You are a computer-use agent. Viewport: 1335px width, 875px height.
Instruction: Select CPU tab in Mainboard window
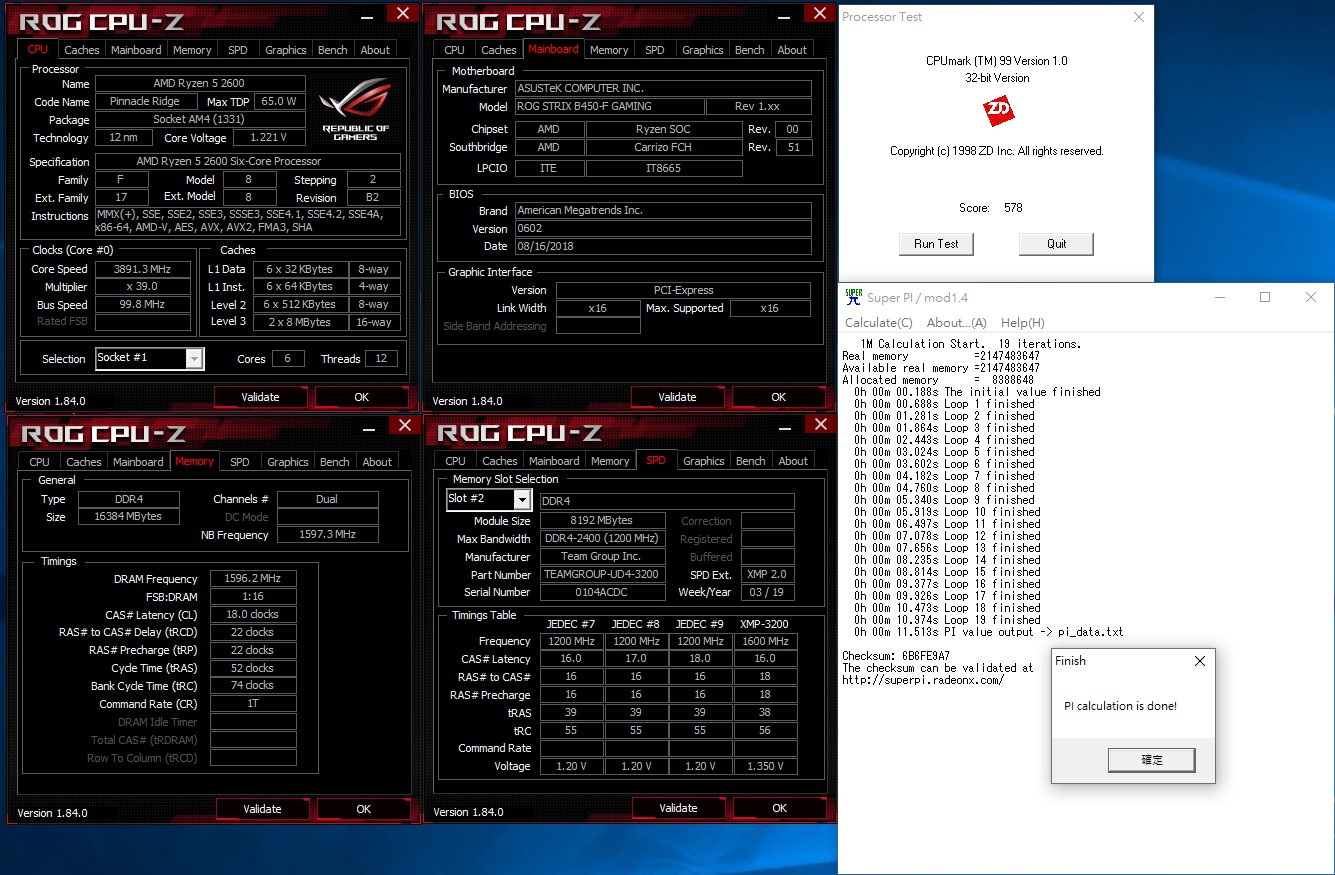454,50
